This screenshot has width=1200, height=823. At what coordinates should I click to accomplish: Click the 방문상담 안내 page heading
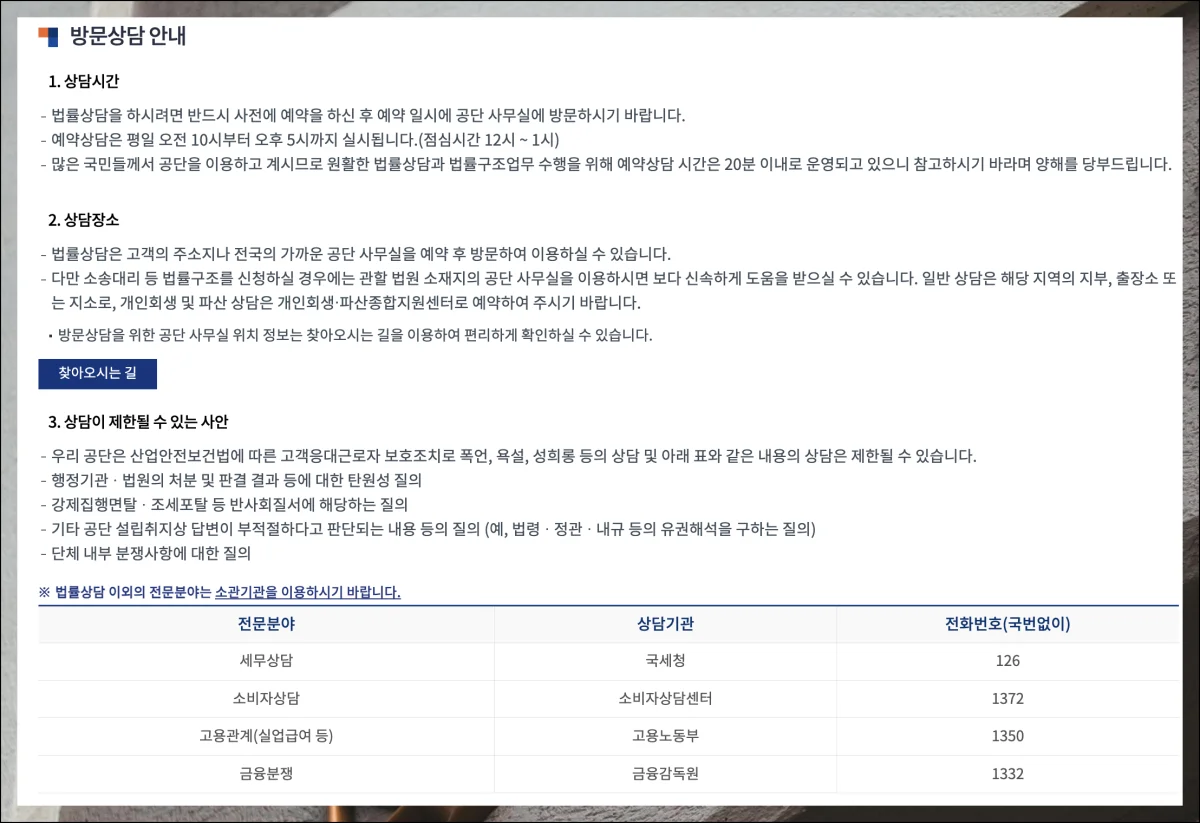coord(127,38)
